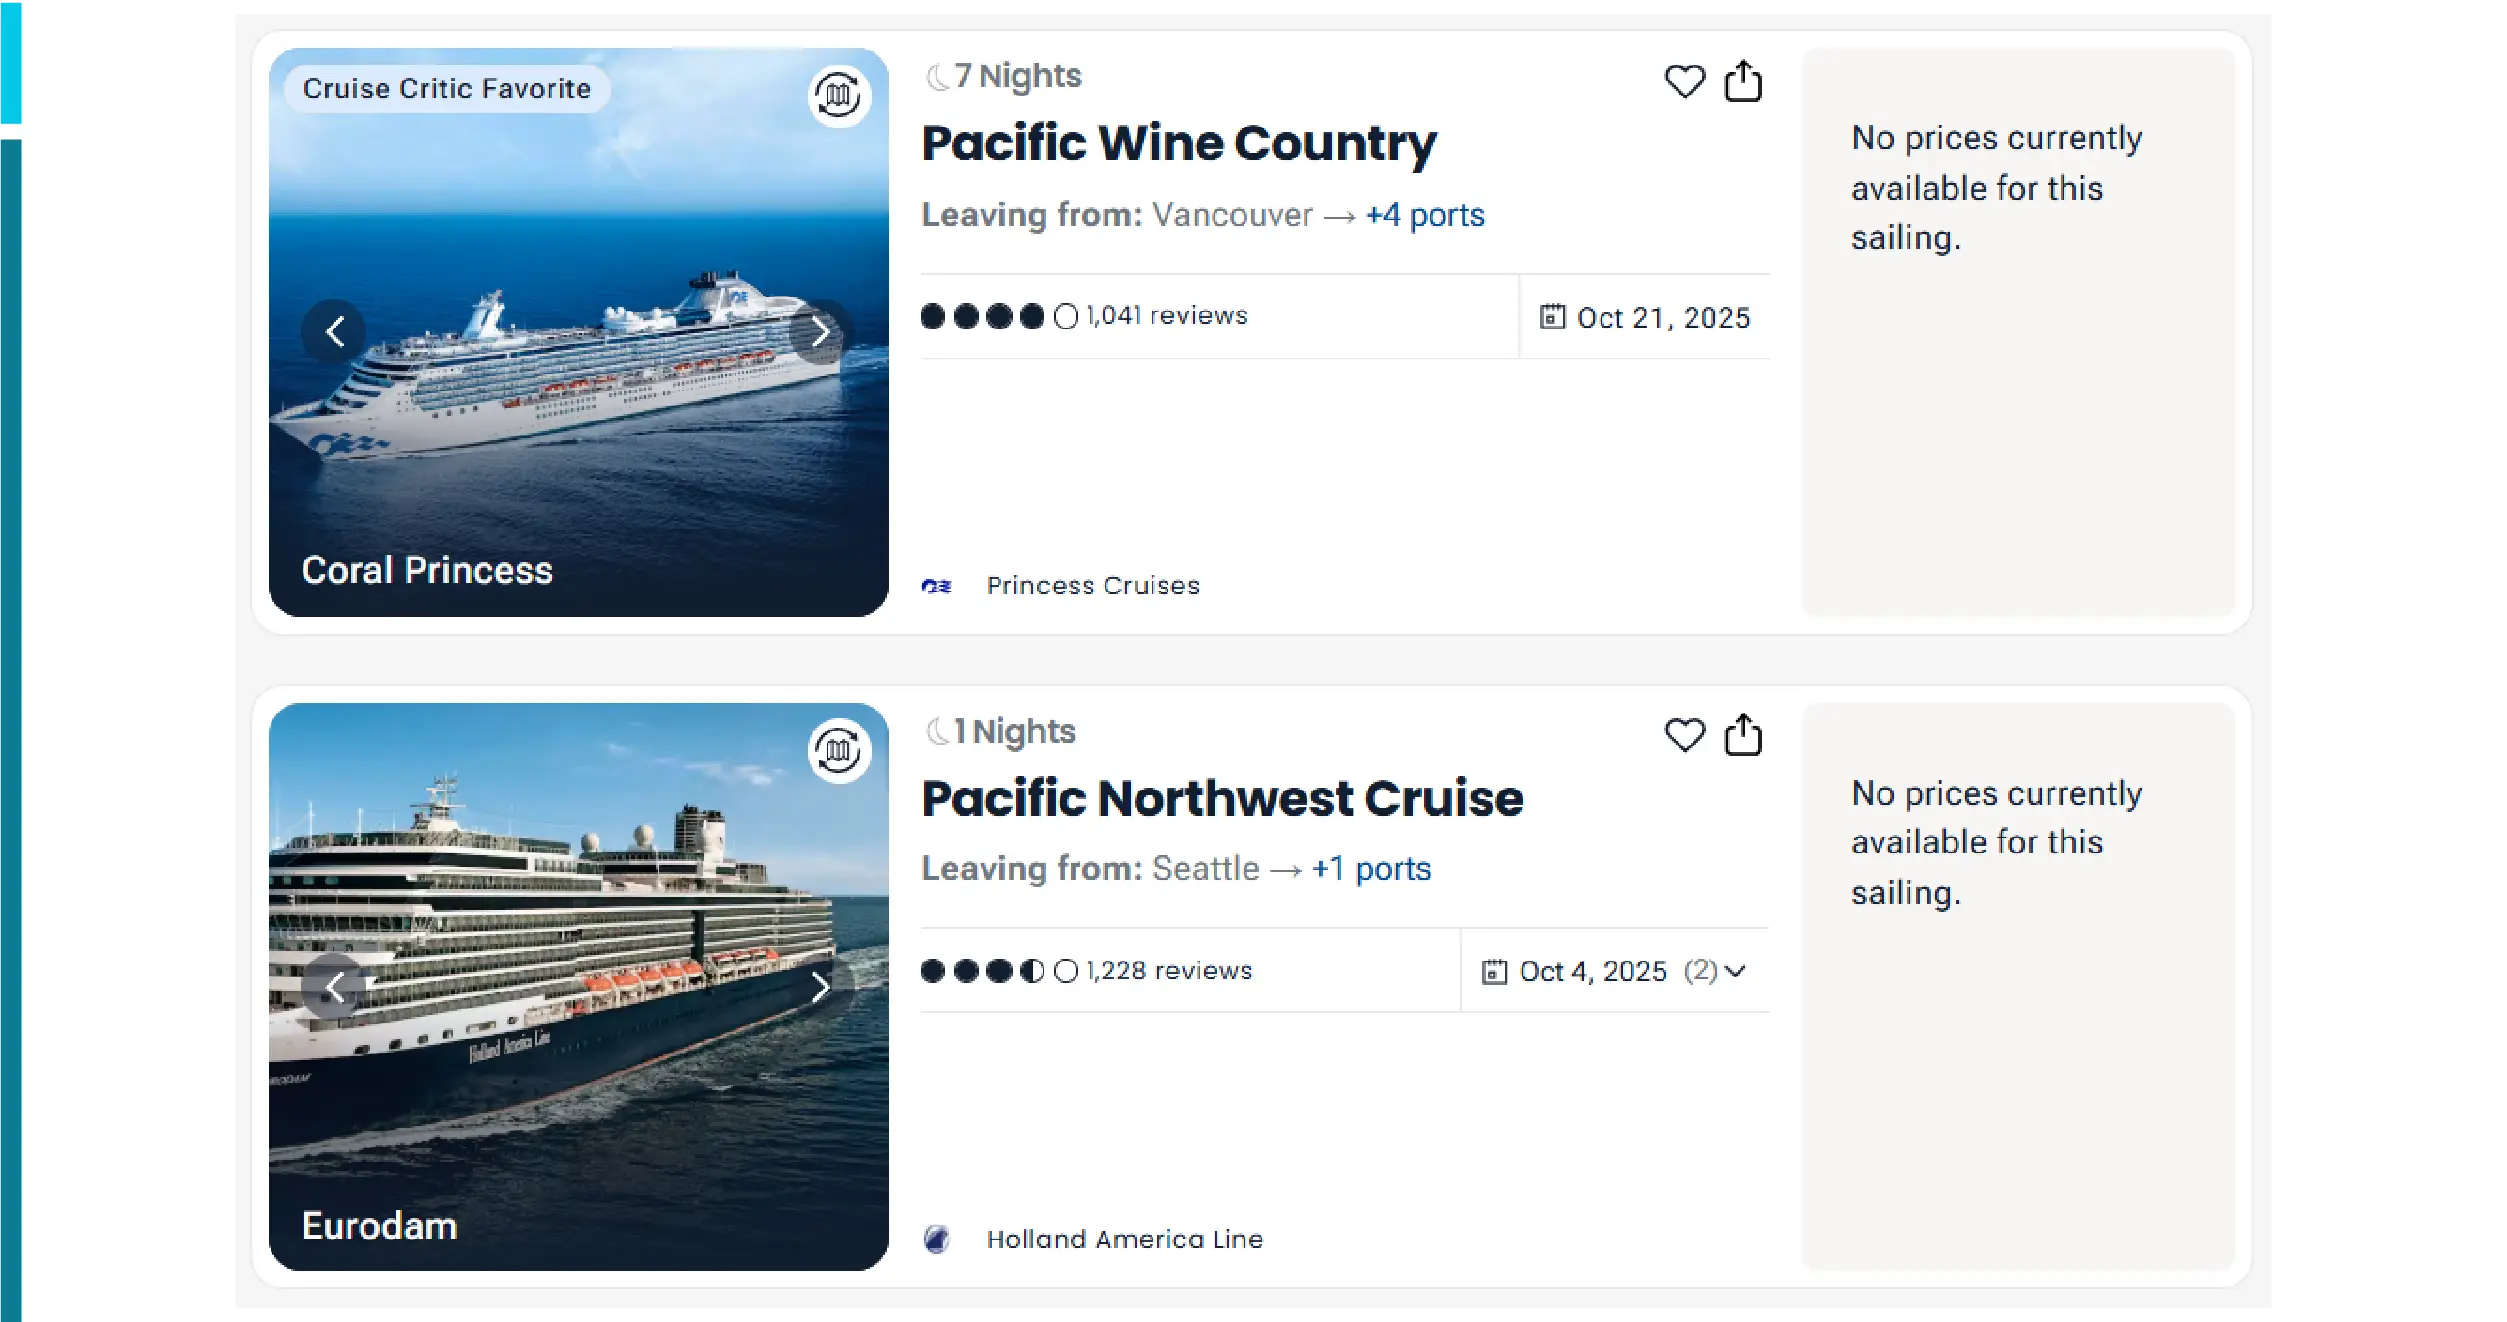Go back in the Eurodam photo carousel

coord(336,986)
